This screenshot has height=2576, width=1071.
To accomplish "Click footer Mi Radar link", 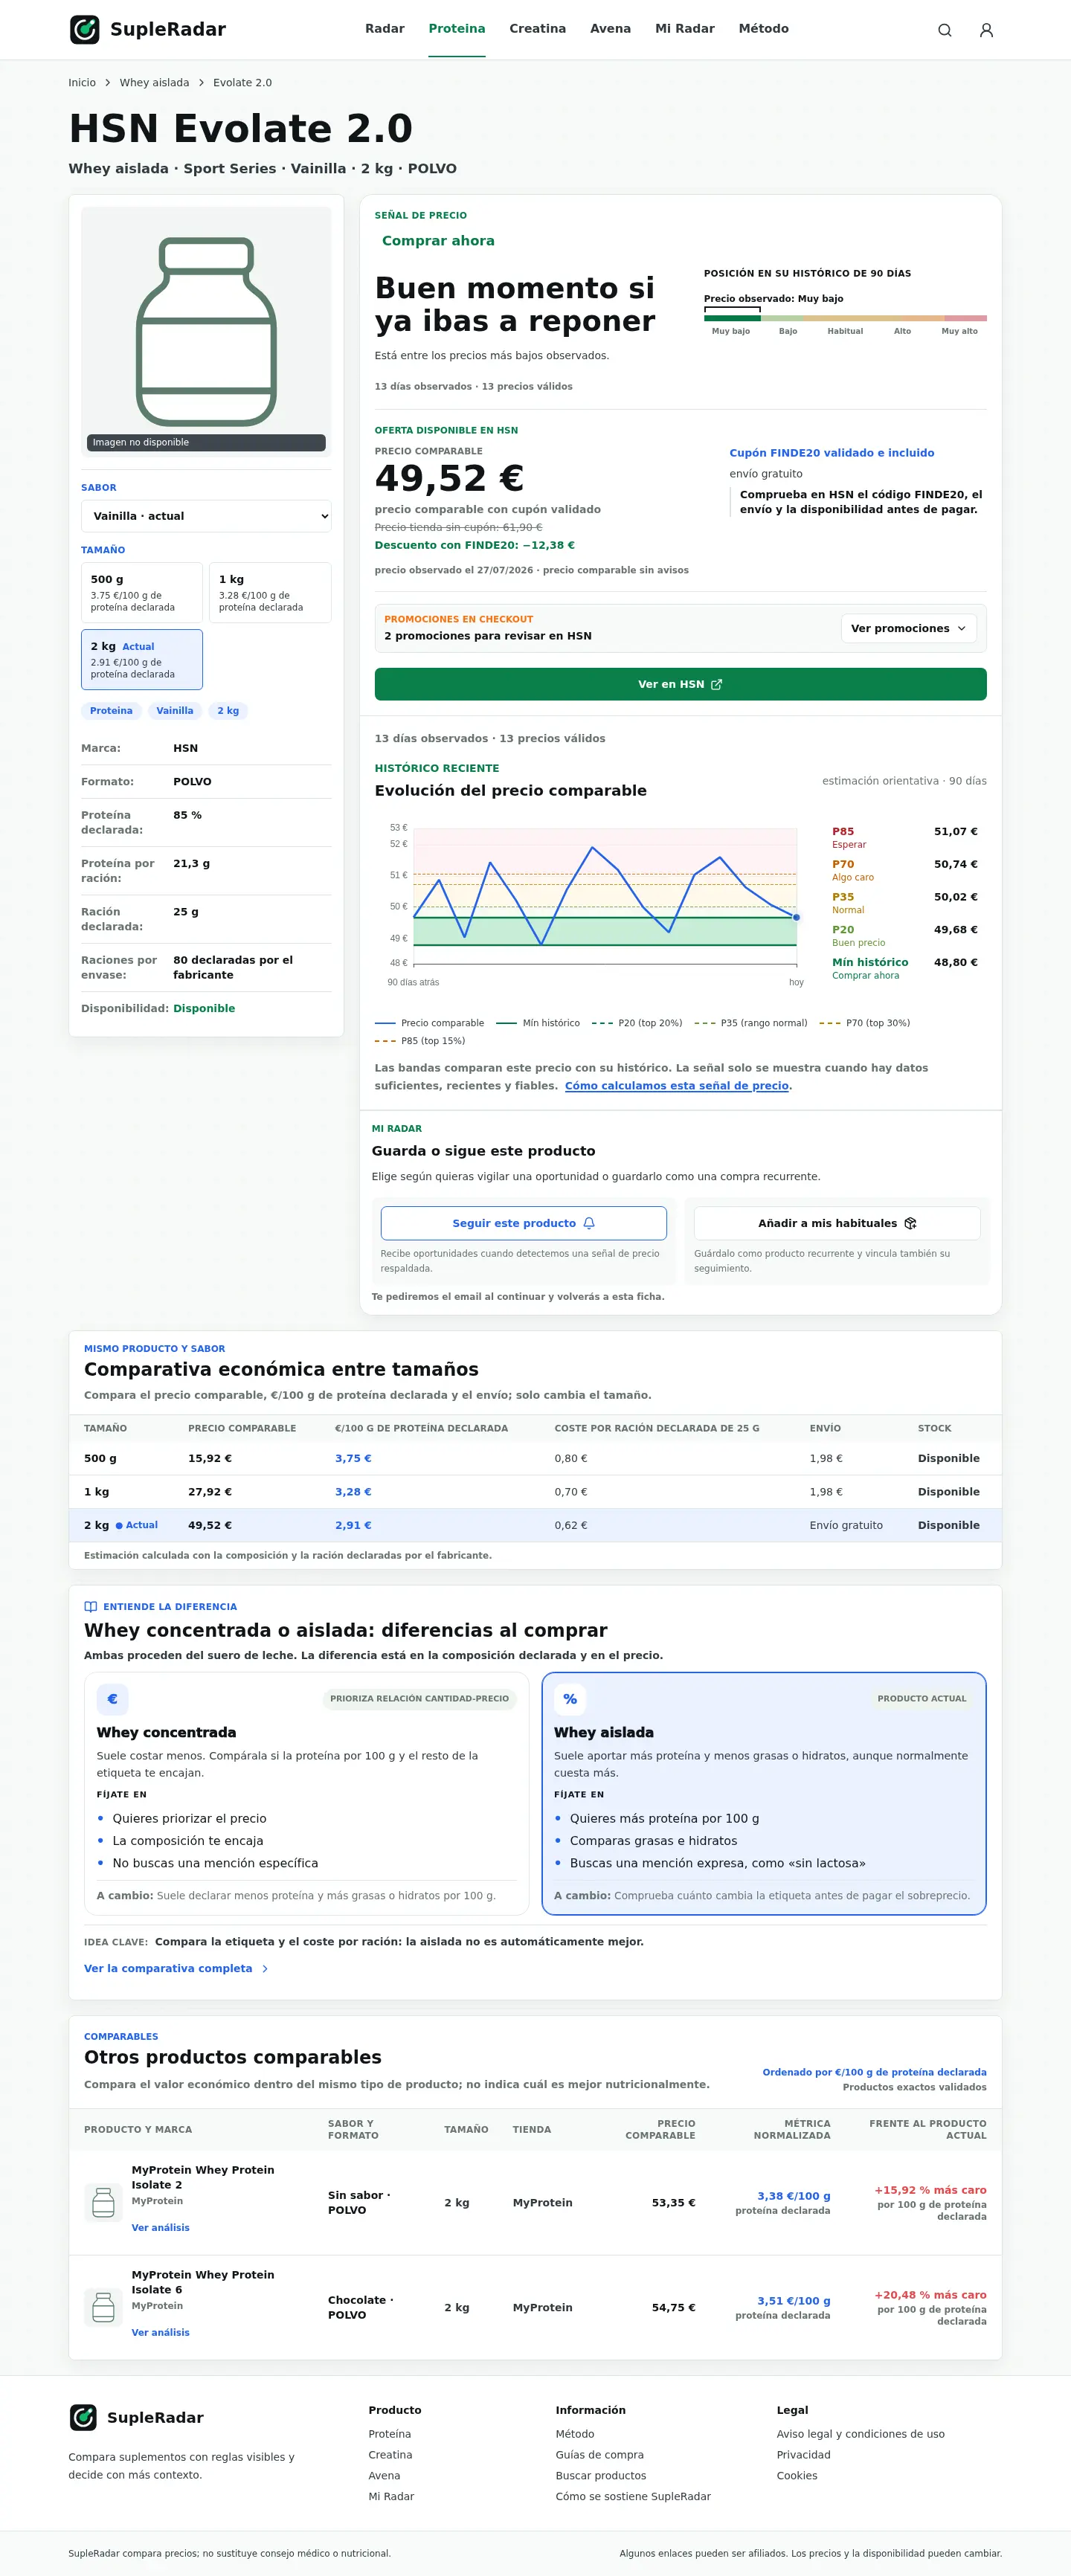I will (391, 2496).
